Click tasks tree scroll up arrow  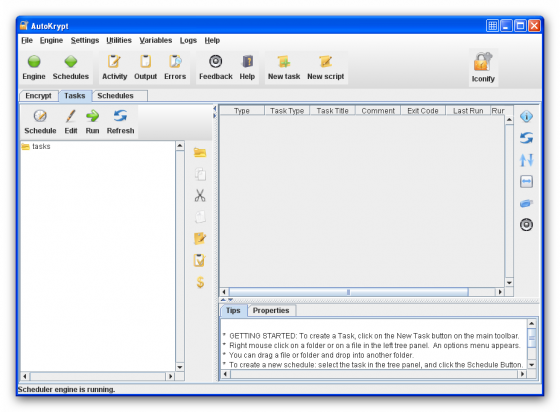[180, 145]
